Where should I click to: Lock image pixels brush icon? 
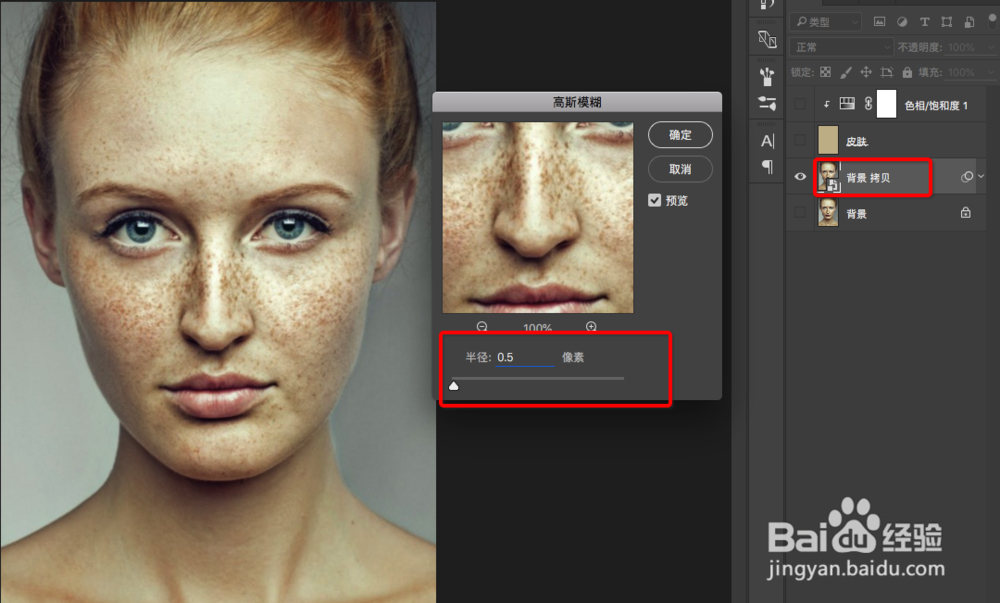(x=846, y=72)
